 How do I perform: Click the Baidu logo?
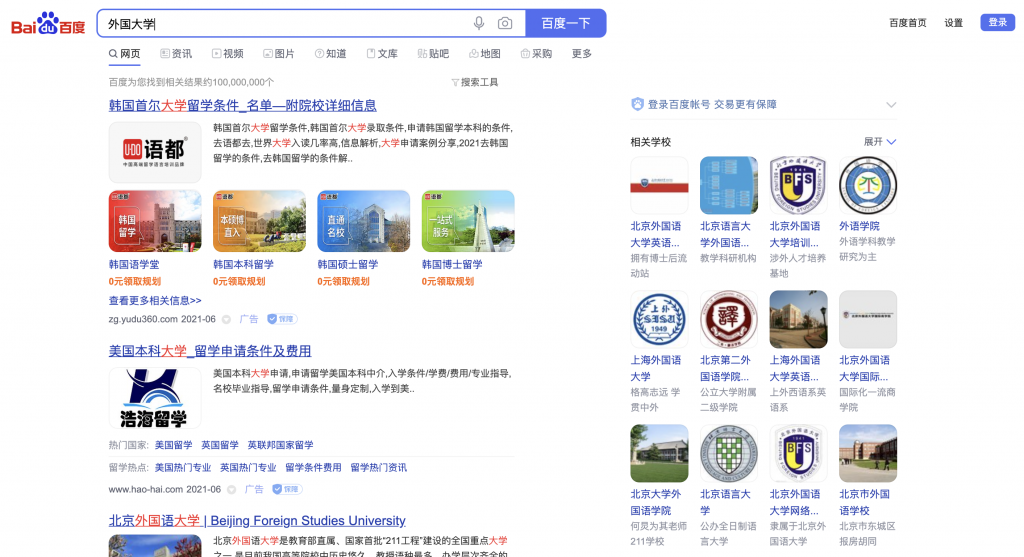[48, 24]
